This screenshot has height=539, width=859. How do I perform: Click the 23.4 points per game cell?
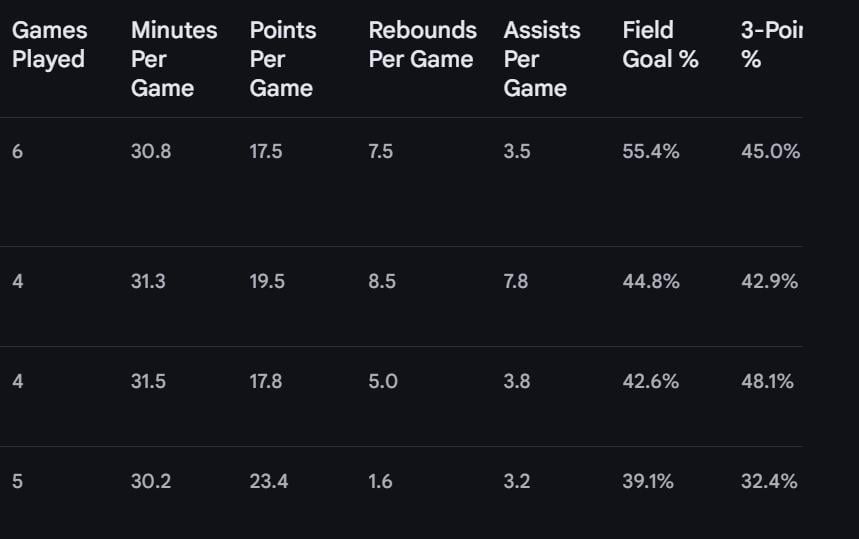(x=269, y=482)
